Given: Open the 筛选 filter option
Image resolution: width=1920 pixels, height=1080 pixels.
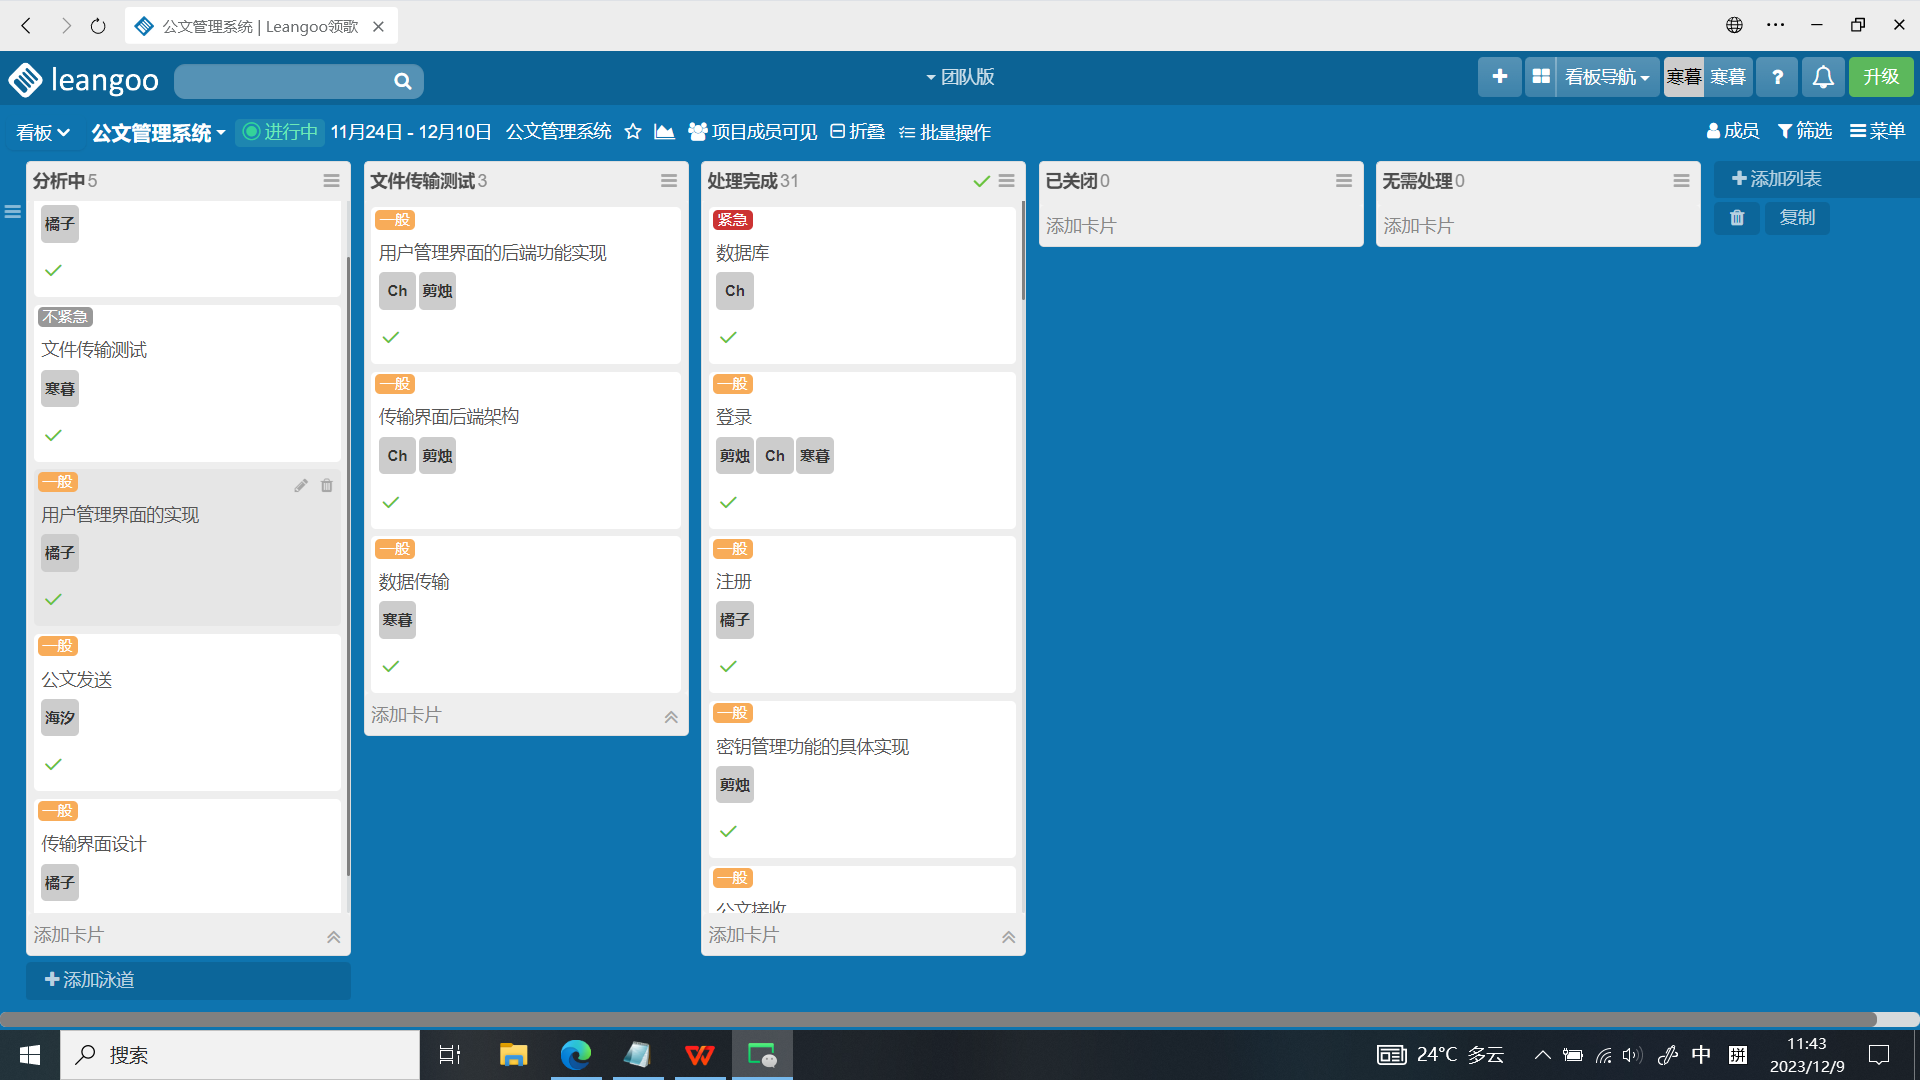Looking at the screenshot, I should 1804,131.
